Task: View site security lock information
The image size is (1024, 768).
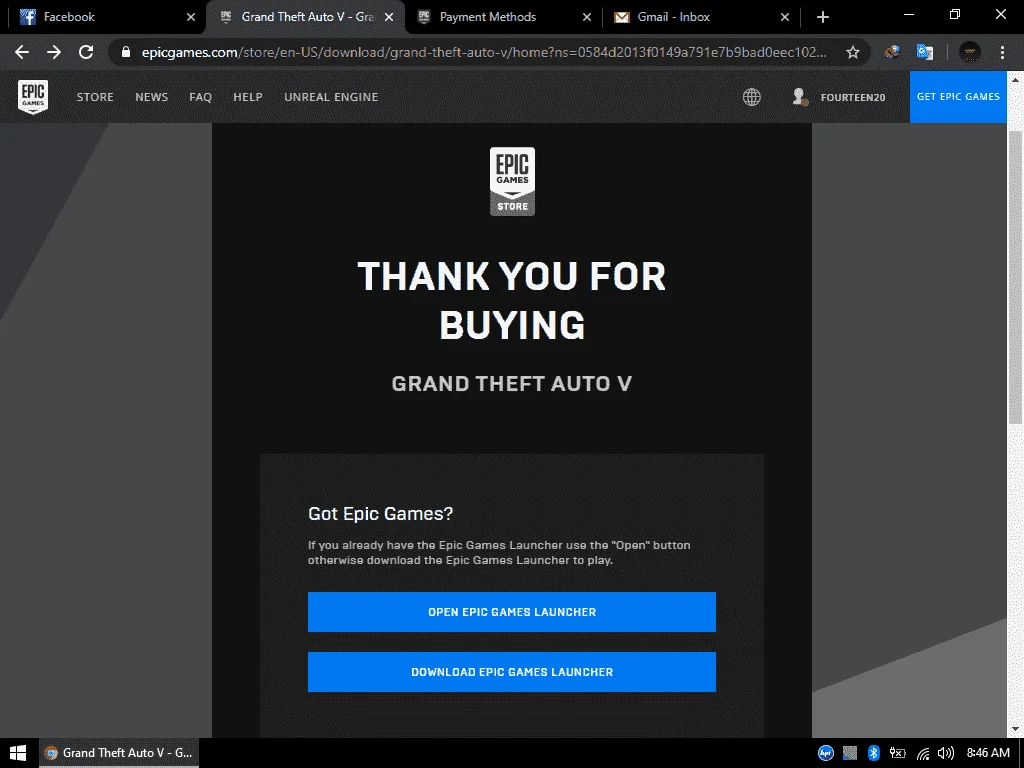Action: 126,52
